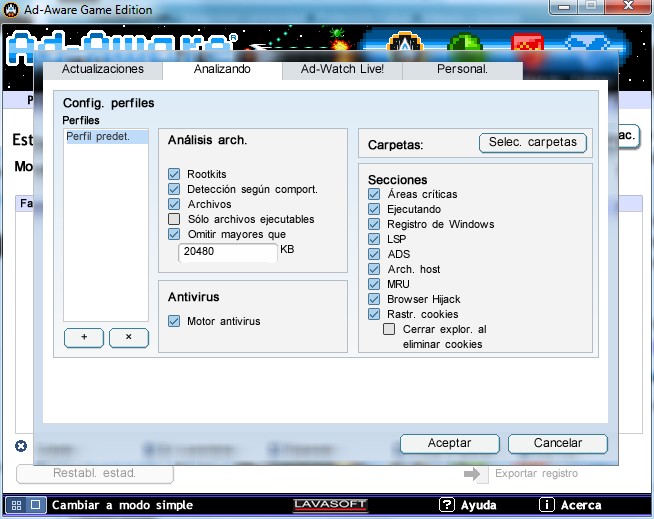This screenshot has height=519, width=654.
Task: Click the single-pane mode icon
Action: click(36, 505)
